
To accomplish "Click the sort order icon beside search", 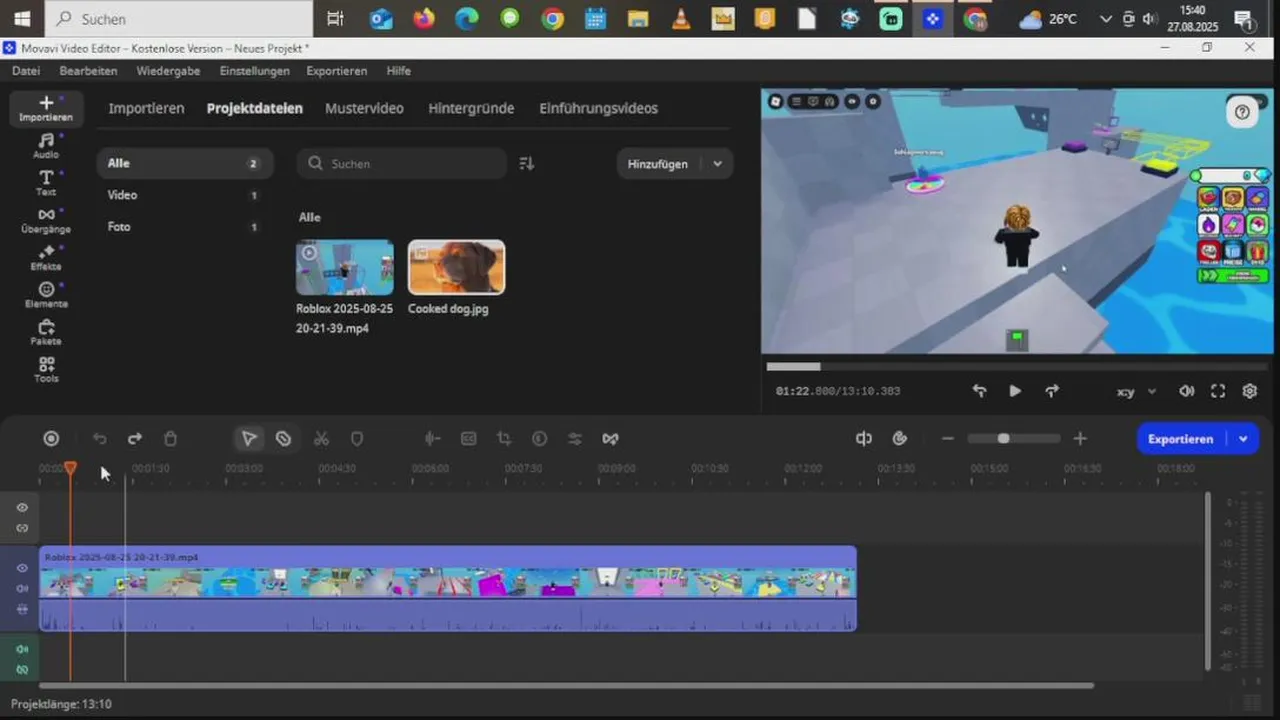I will [527, 163].
